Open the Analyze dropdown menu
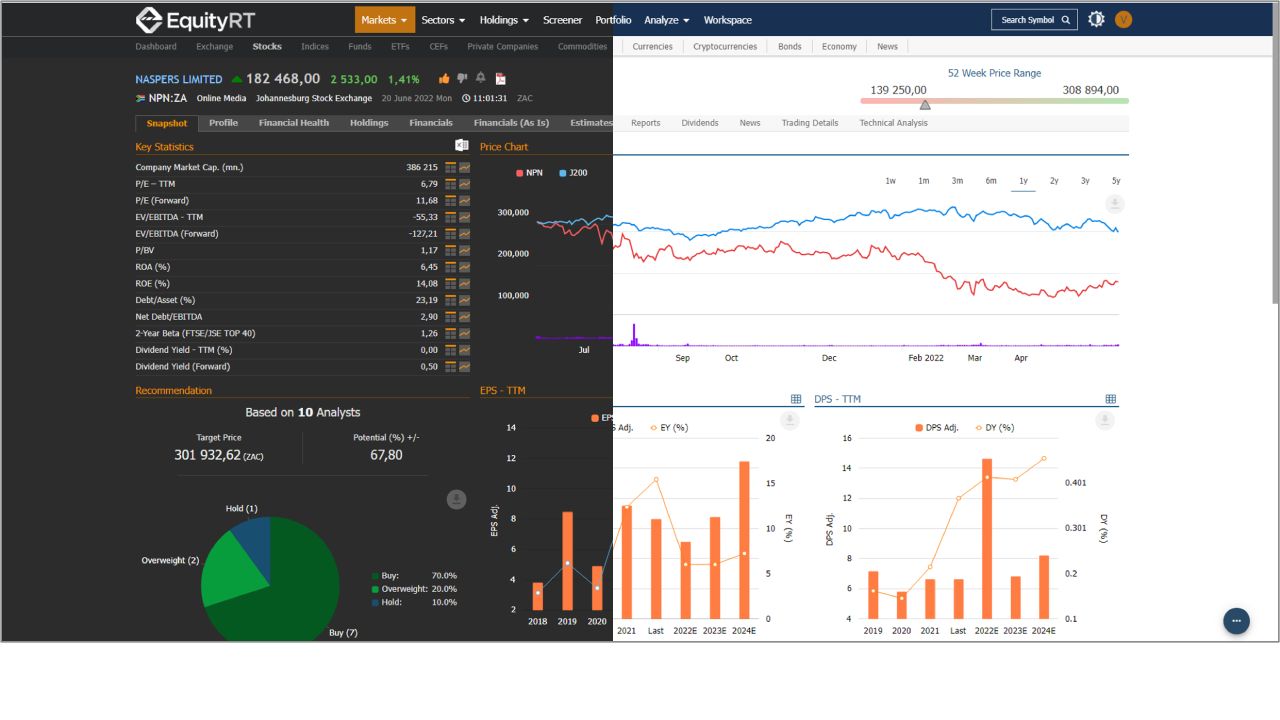Screen dimensions: 1280x720 [x=666, y=20]
